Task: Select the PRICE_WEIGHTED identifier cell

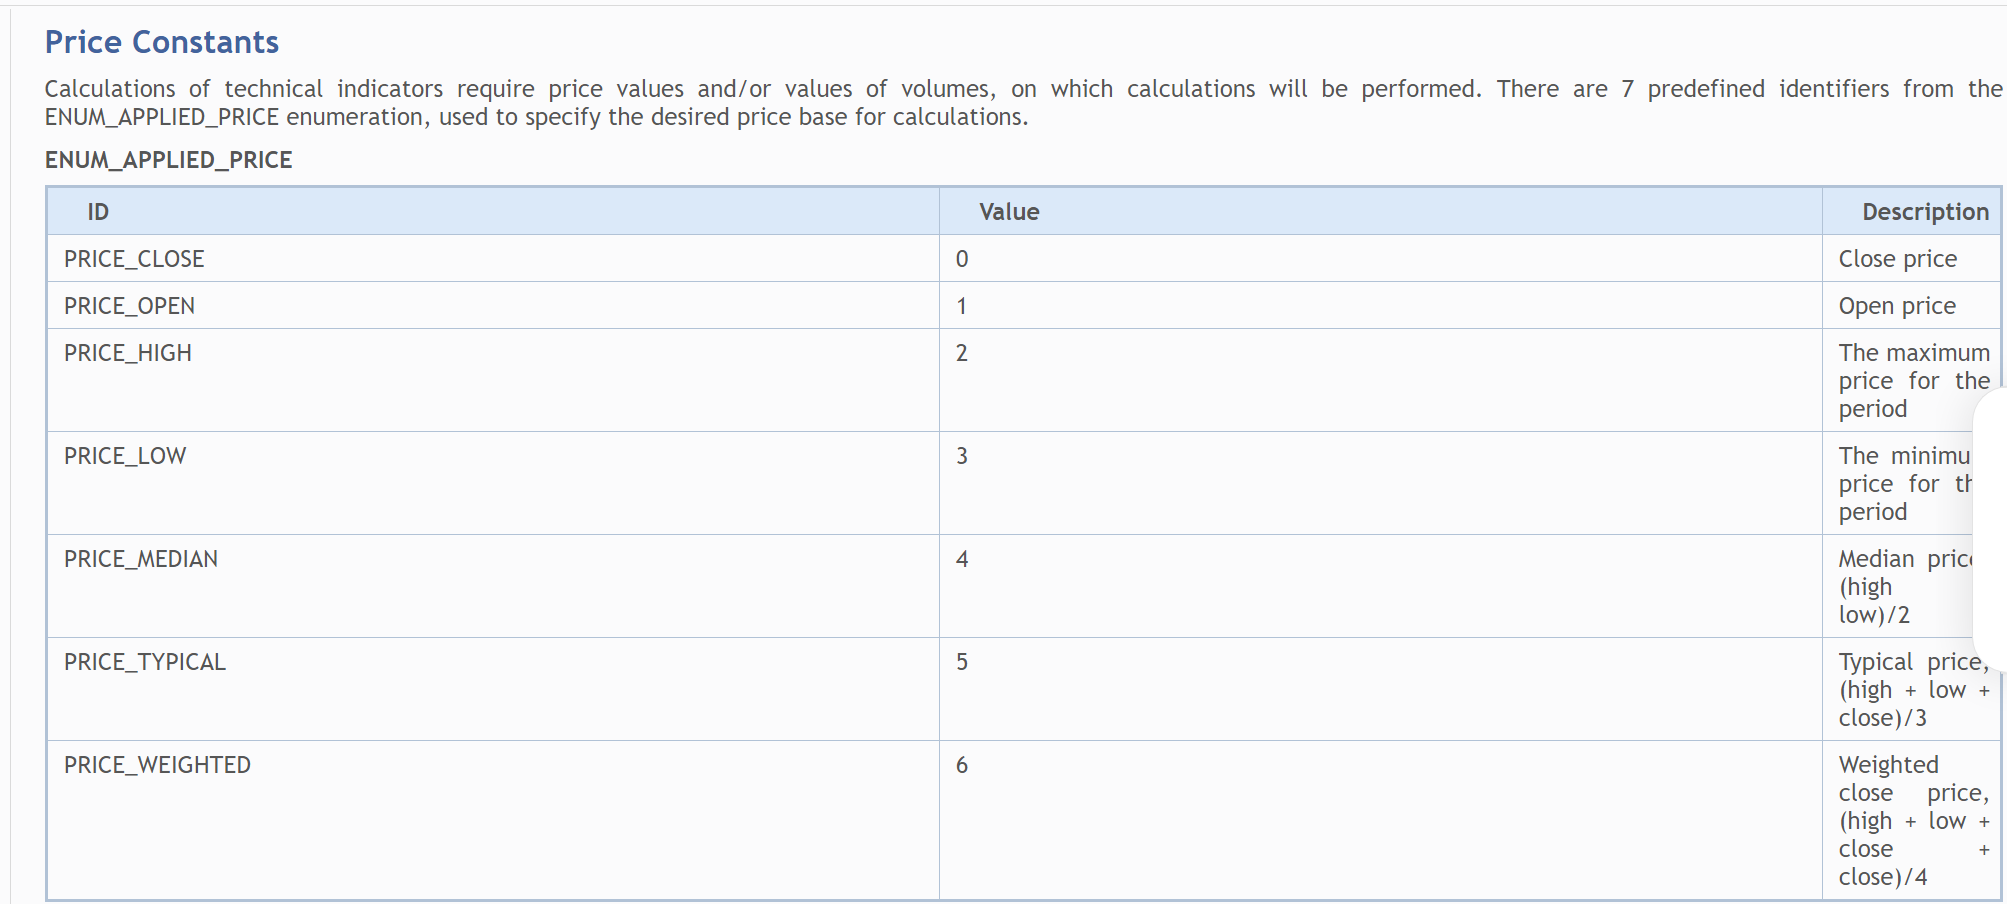Action: (x=157, y=765)
